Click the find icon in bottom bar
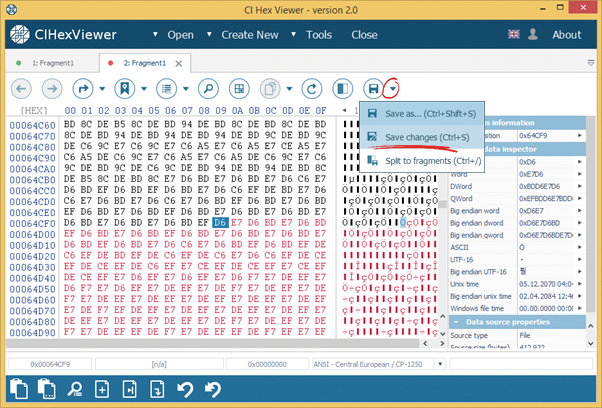 tap(74, 389)
